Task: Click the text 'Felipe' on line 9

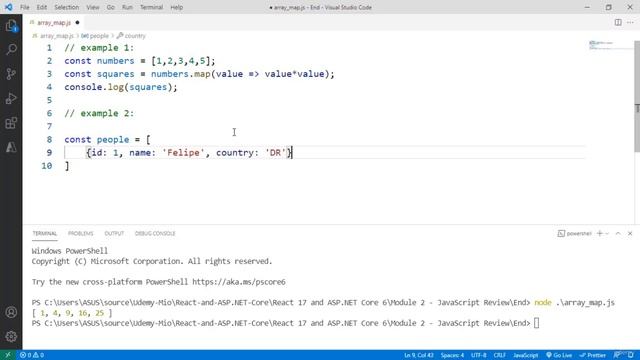Action: pyautogui.click(x=183, y=153)
